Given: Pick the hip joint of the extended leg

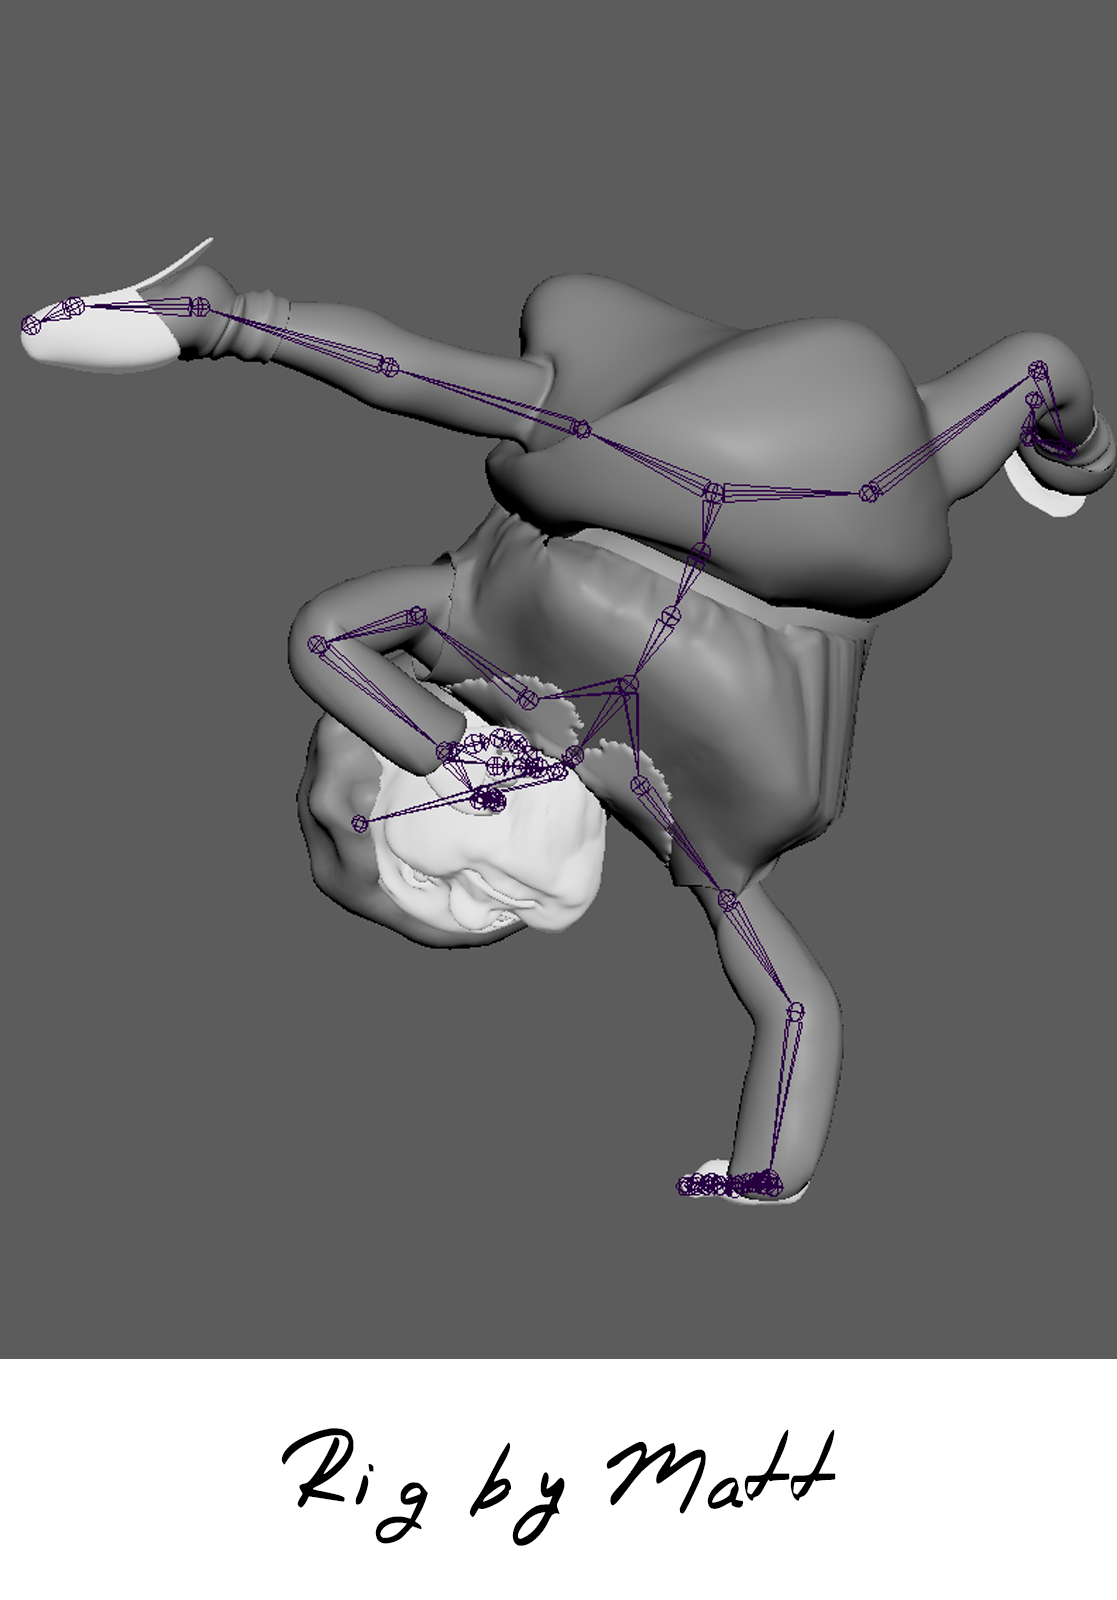Looking at the screenshot, I should [582, 430].
